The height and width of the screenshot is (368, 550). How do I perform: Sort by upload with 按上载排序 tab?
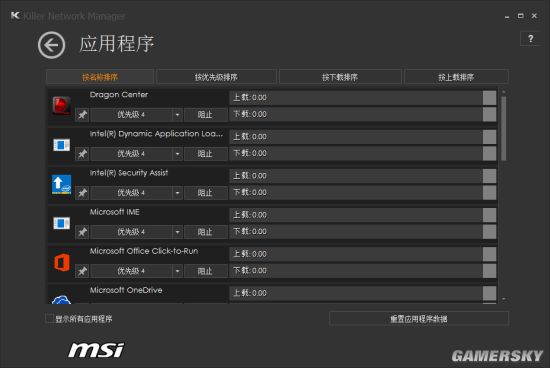tap(456, 77)
